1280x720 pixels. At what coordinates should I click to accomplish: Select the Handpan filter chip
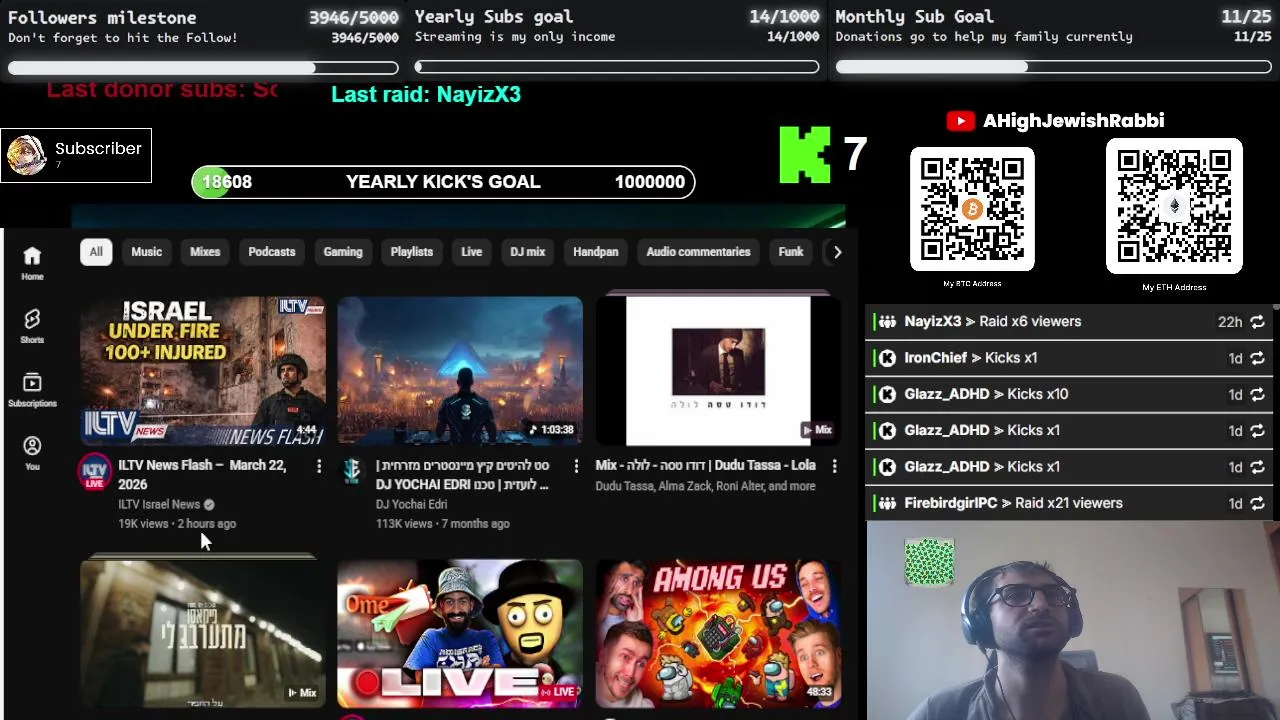pos(596,252)
